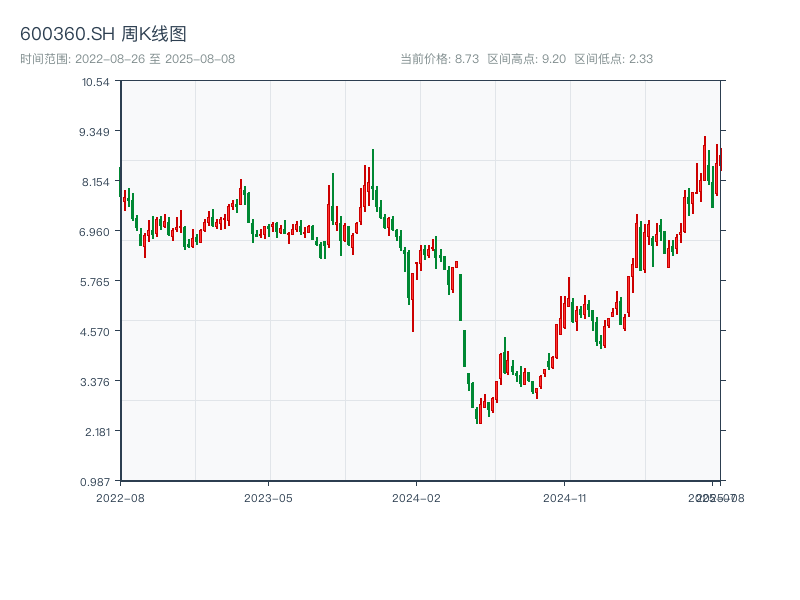Click the 0.987 y-axis bottom label
Viewport: 800px width, 600px height.
tap(96, 481)
